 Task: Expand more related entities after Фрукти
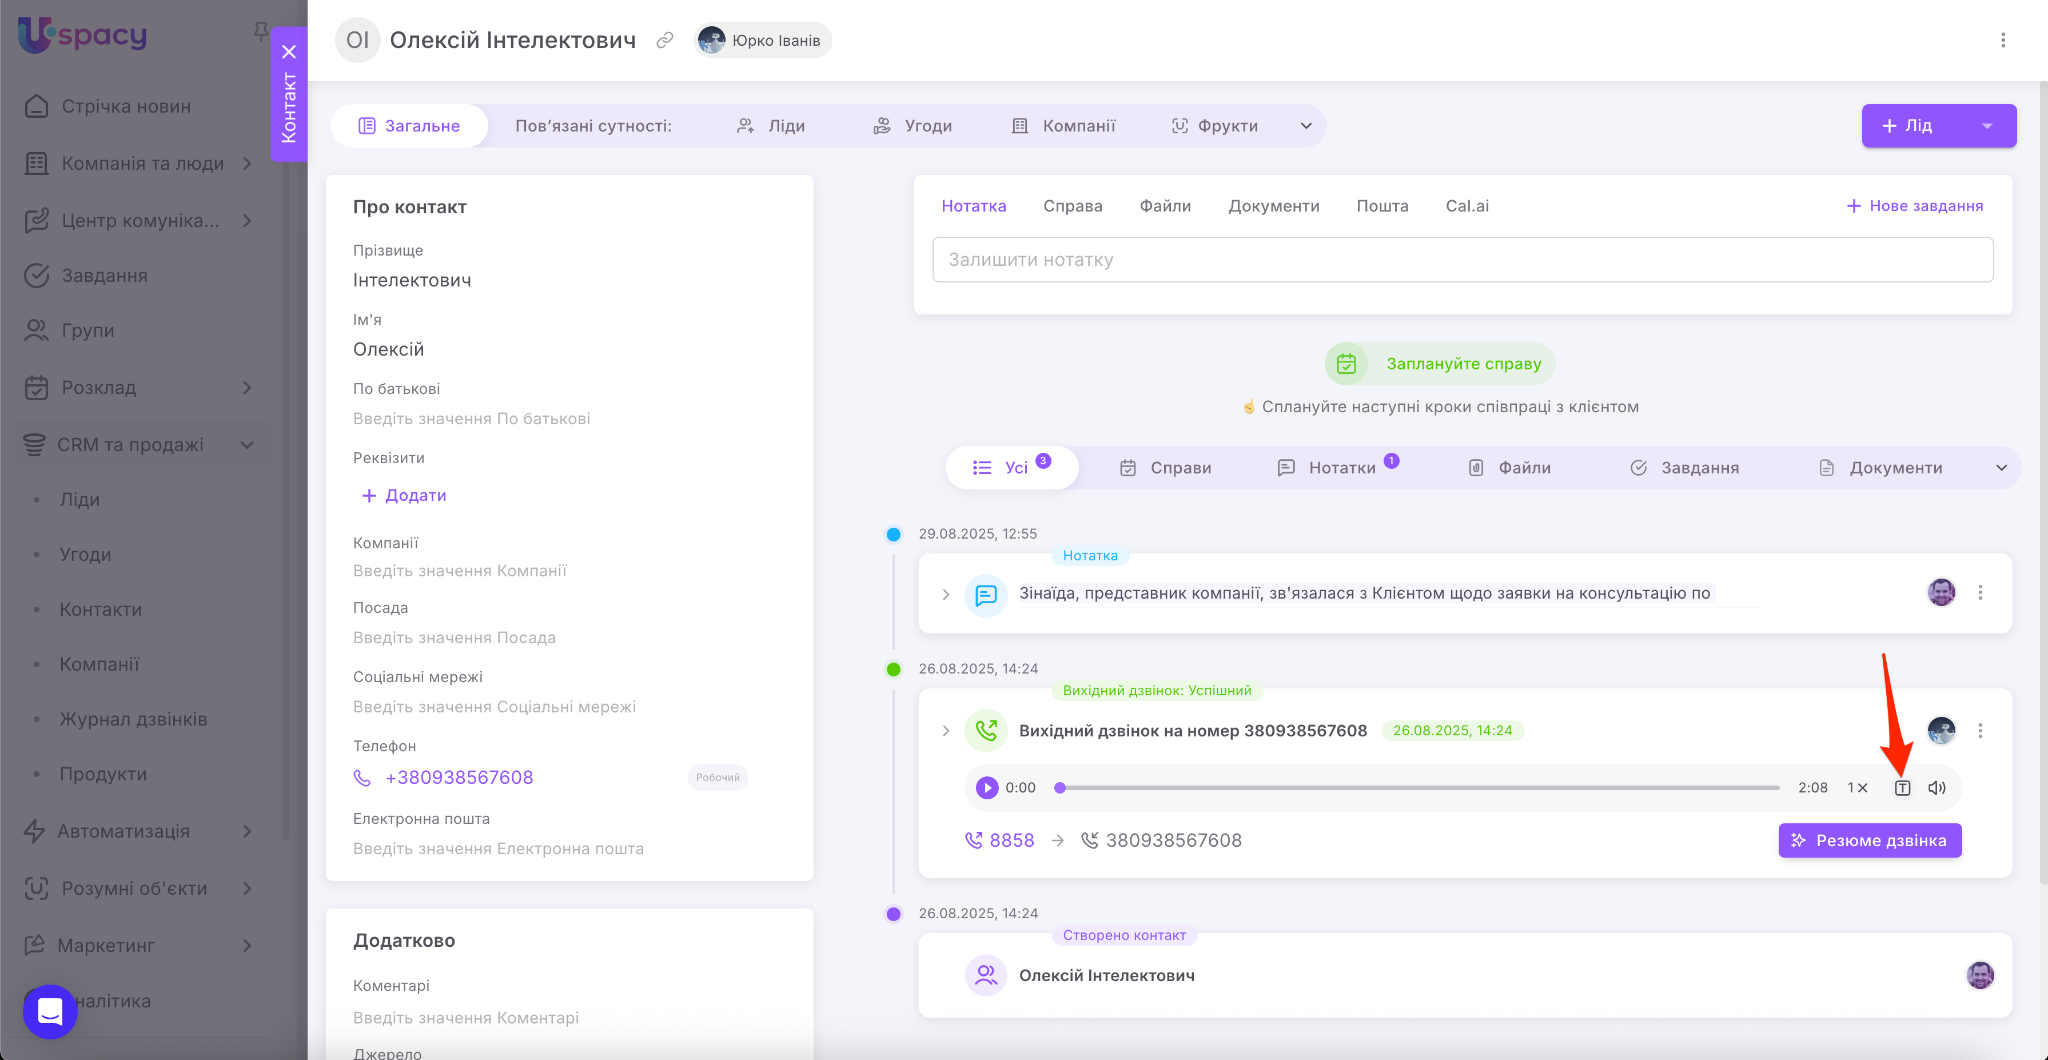[1306, 126]
